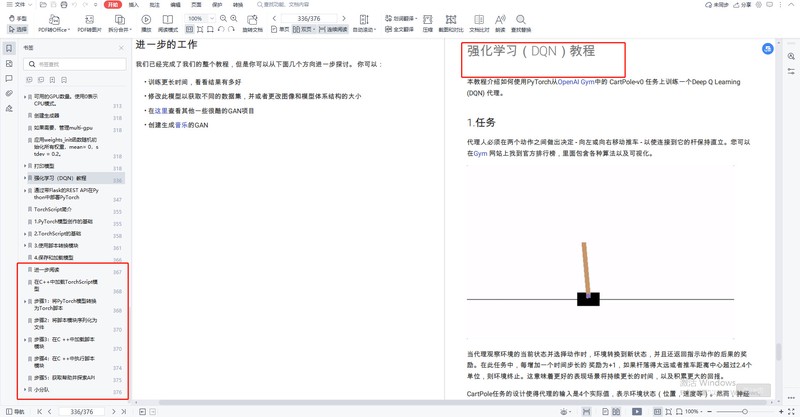This screenshot has height=417, width=800.
Task: Switch to the 批注 tab
Action: [155, 5]
